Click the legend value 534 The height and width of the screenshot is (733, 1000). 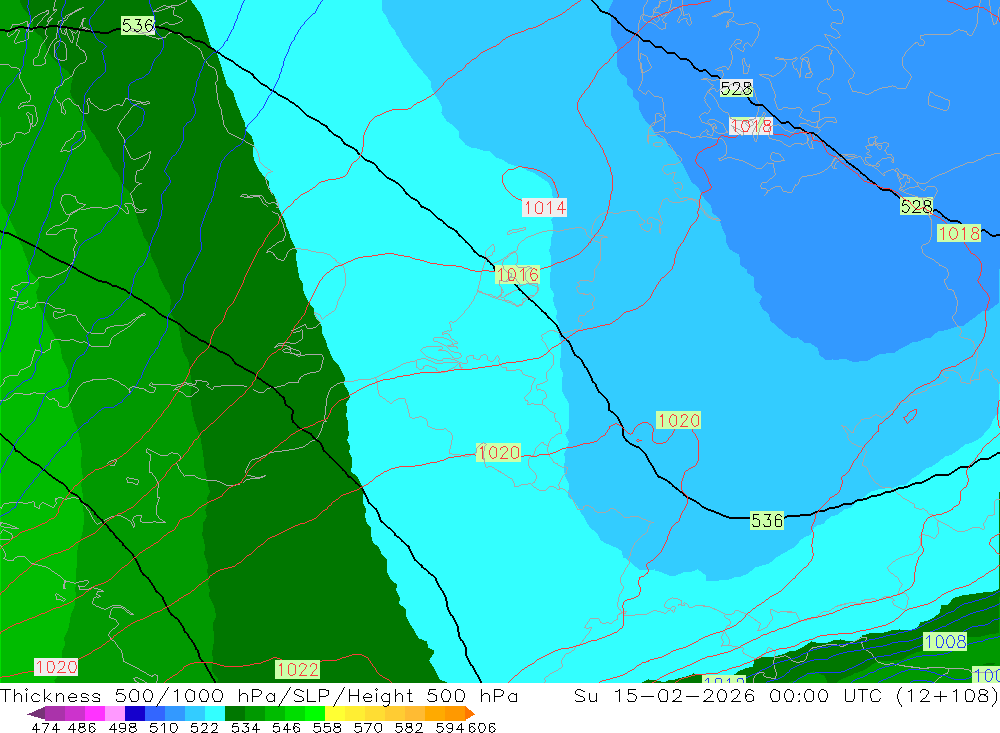pos(245,727)
